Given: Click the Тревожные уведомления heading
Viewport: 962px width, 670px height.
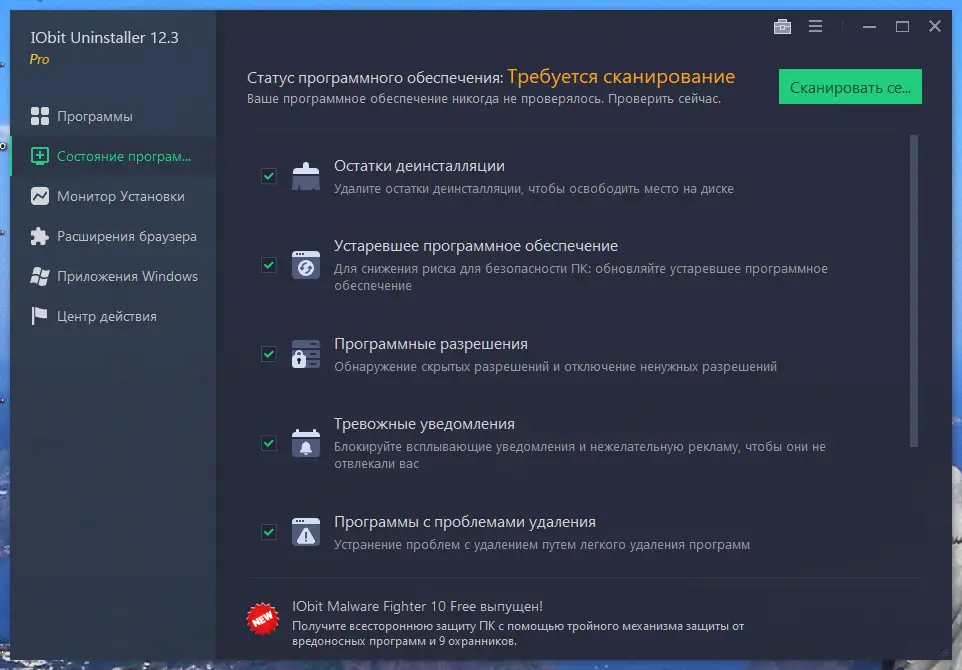Looking at the screenshot, I should pos(425,424).
